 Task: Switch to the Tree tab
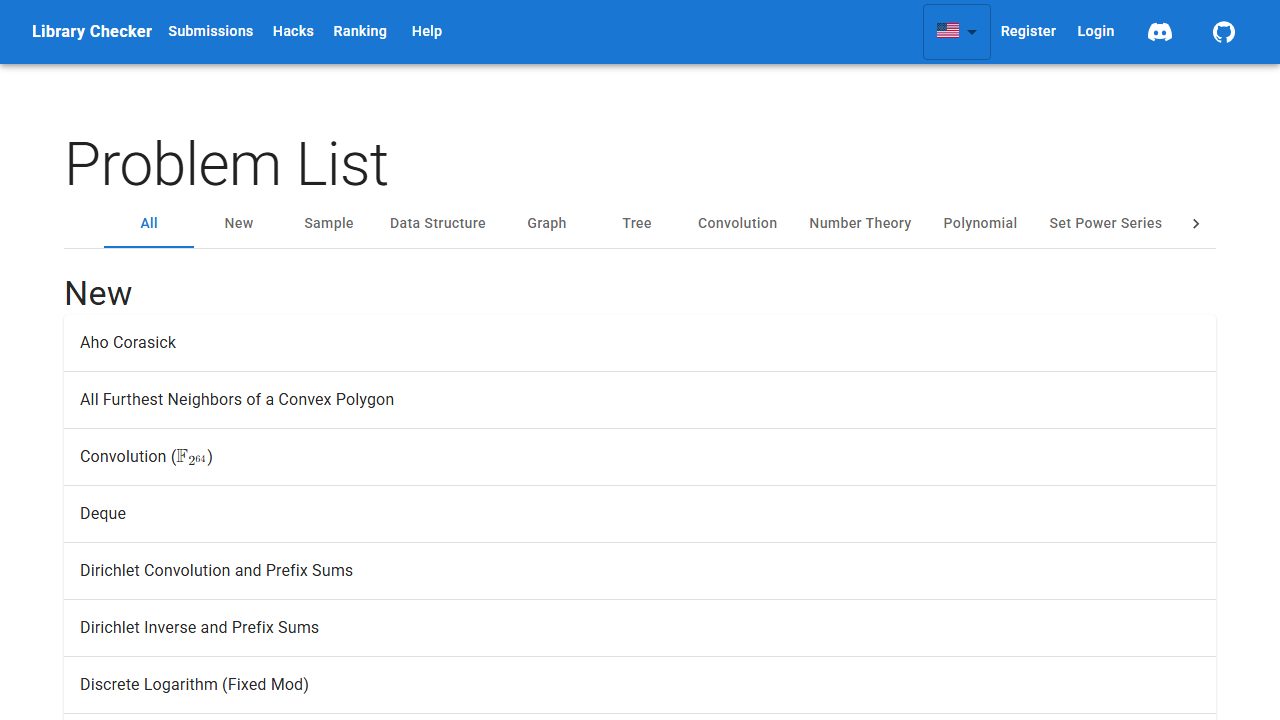click(637, 223)
